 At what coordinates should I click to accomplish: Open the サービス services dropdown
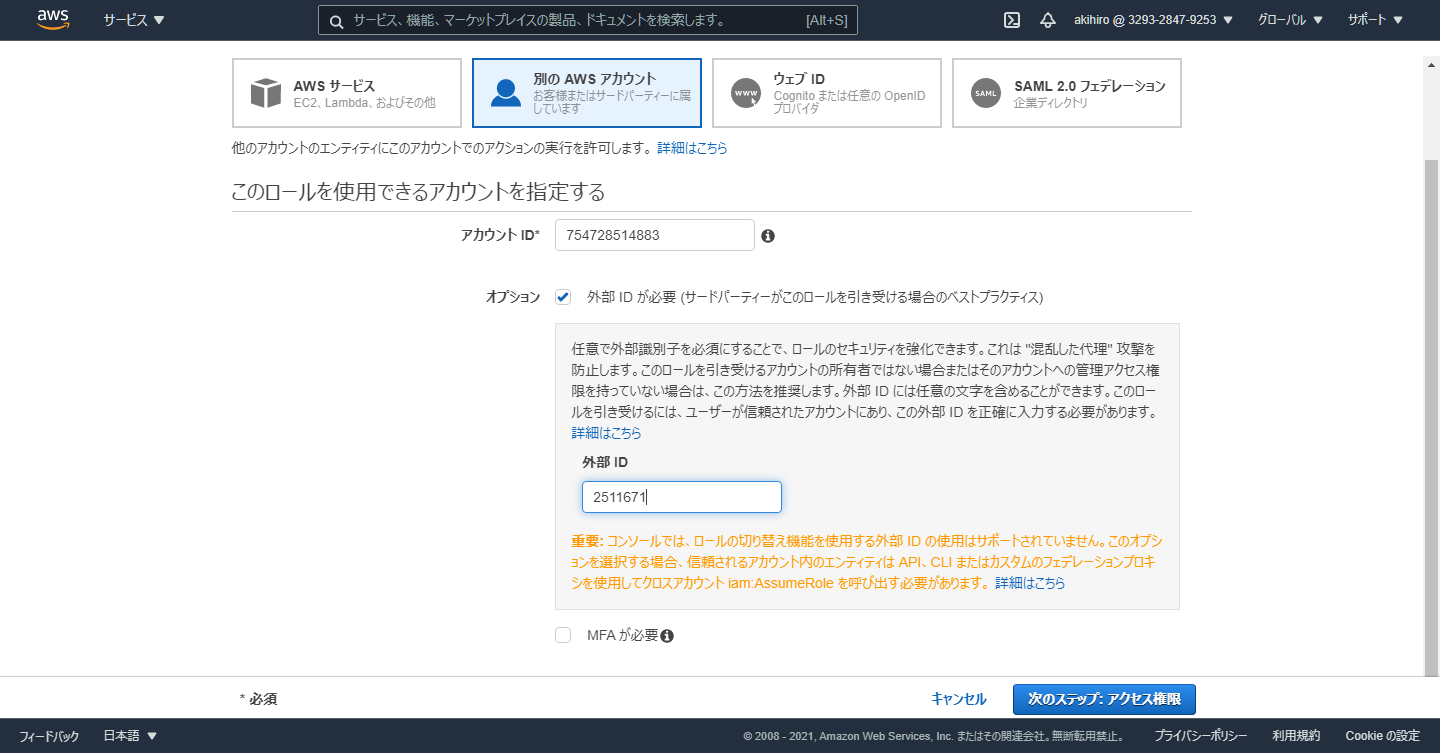134,20
